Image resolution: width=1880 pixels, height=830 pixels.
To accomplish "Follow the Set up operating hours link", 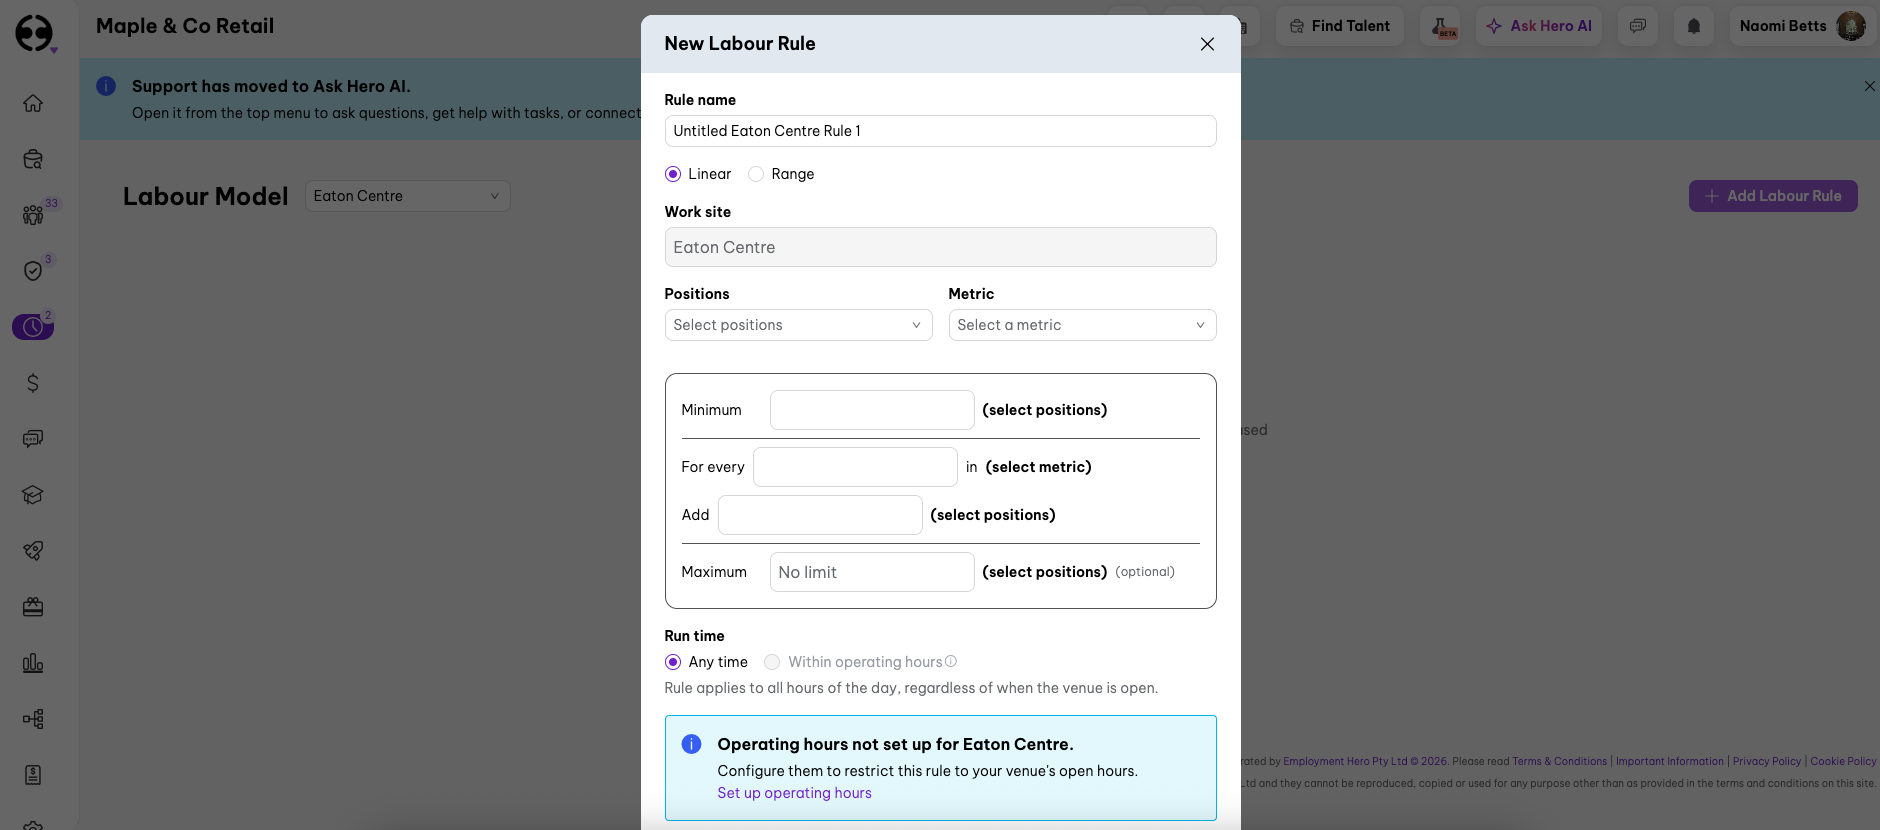I will coord(794,793).
